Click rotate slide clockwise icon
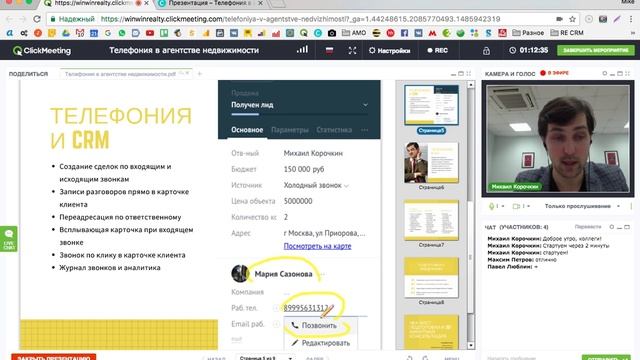Screen dimensions: 640x360 coord(425,358)
